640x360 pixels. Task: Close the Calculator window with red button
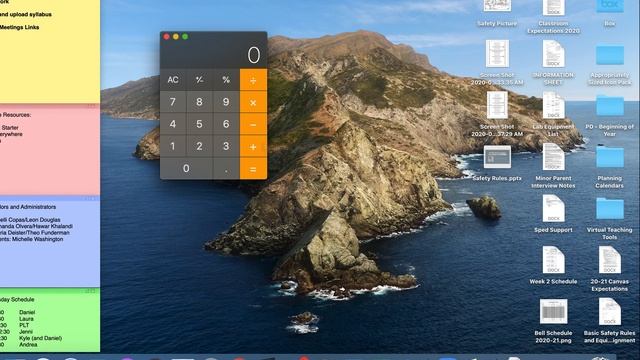pos(167,37)
